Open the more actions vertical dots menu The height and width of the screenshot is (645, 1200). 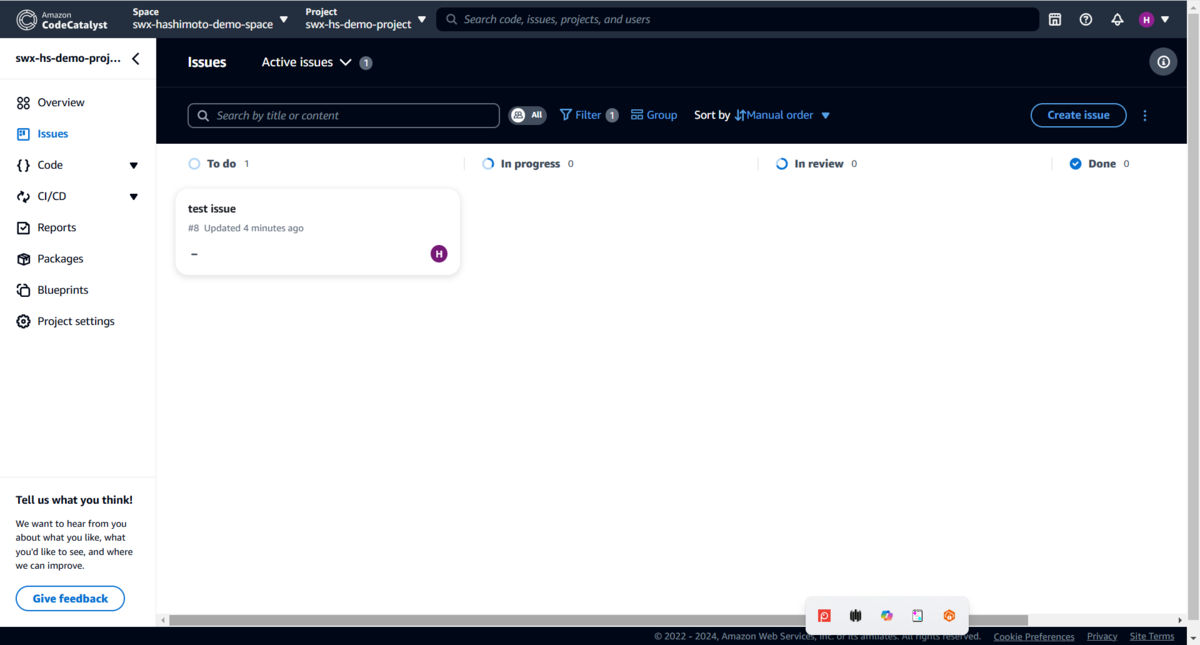coord(1145,115)
